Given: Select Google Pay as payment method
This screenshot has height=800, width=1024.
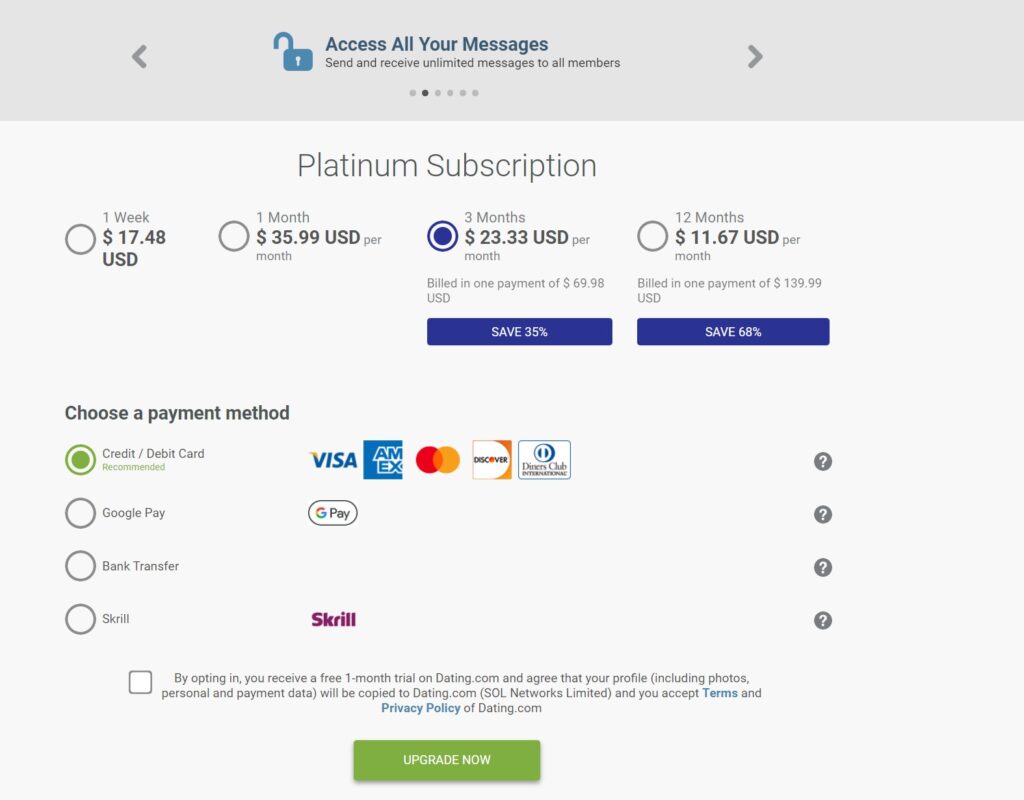Looking at the screenshot, I should point(80,513).
